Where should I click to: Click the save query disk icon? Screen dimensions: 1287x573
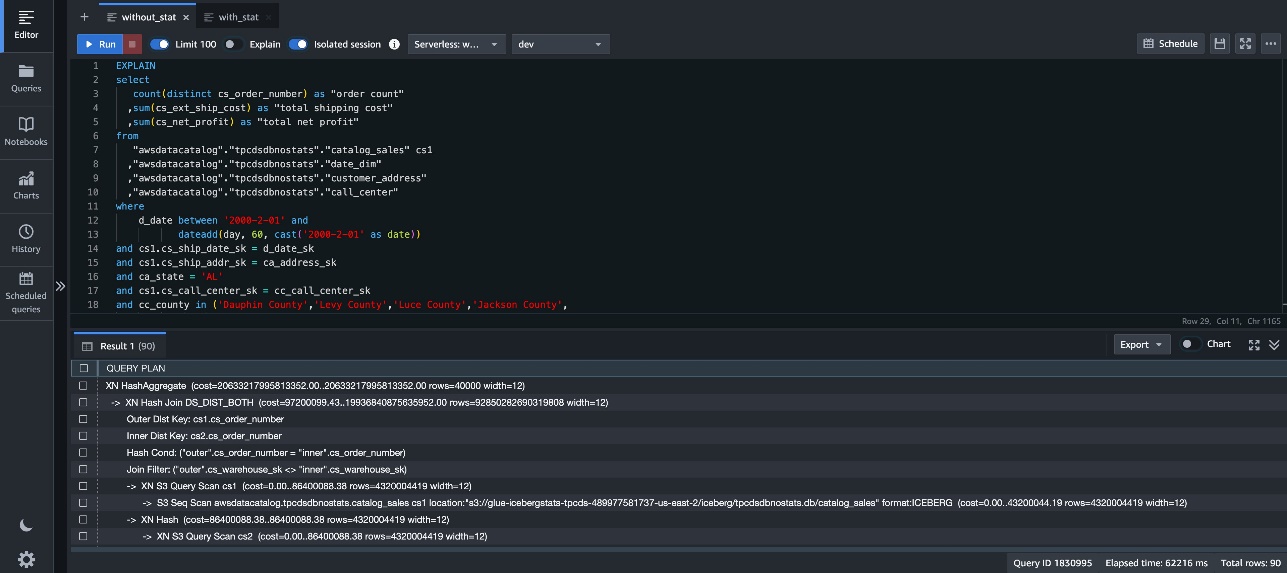coord(1219,44)
